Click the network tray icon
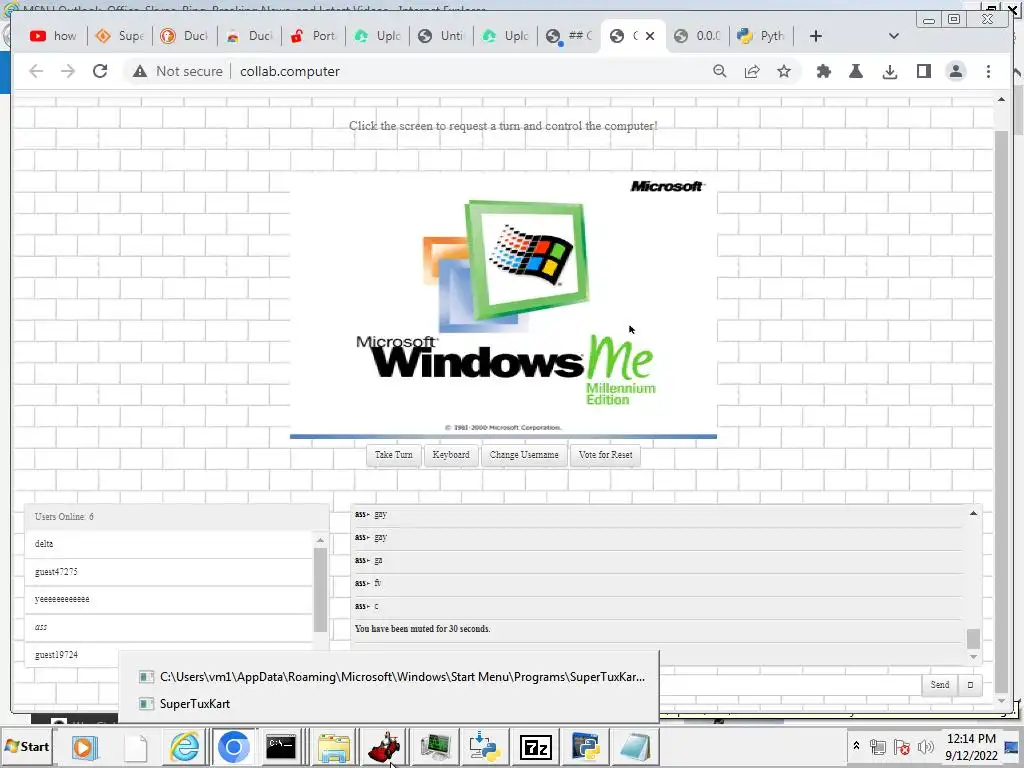 [x=878, y=746]
